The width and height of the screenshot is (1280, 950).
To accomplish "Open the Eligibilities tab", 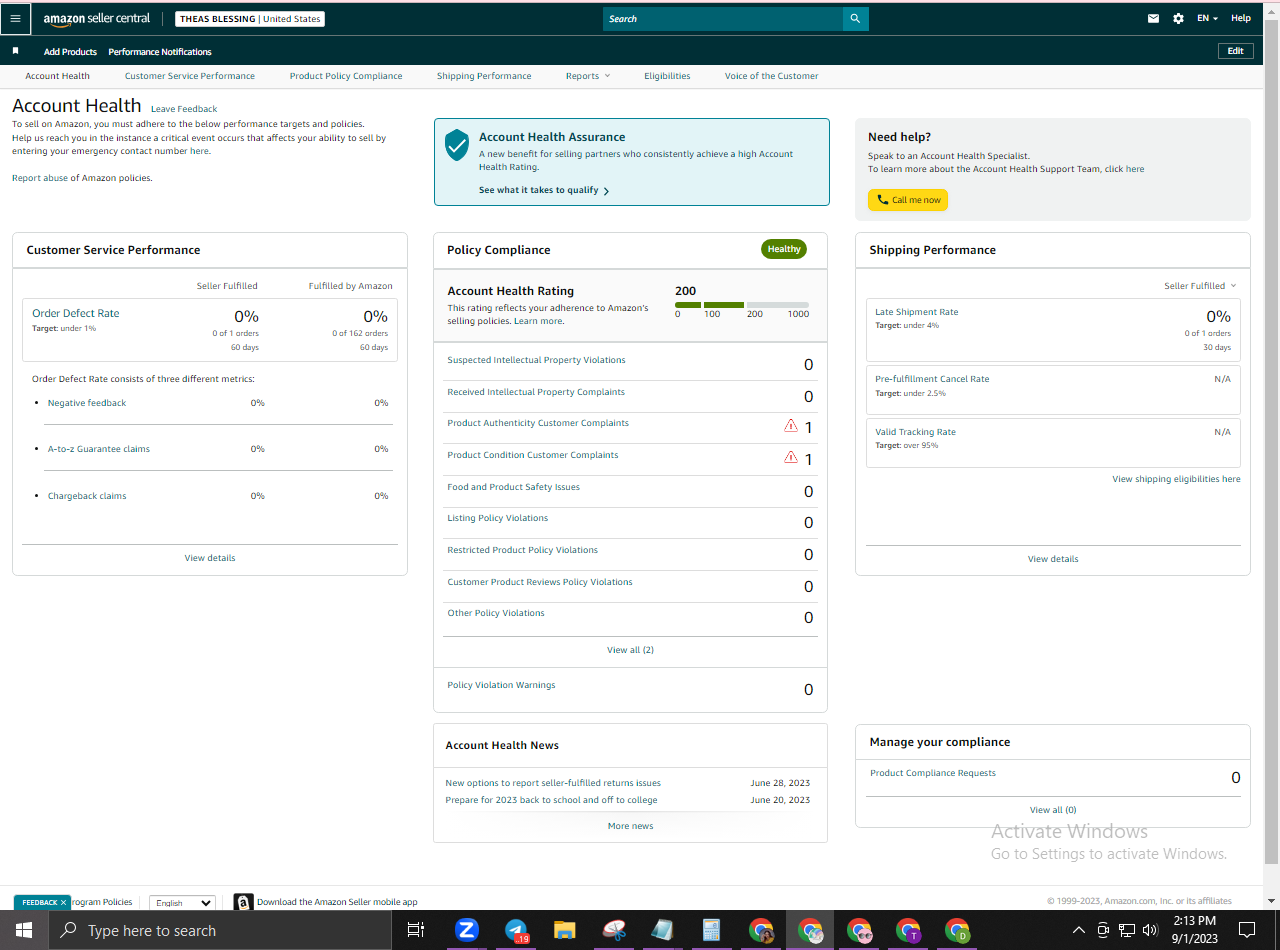I will coord(667,76).
